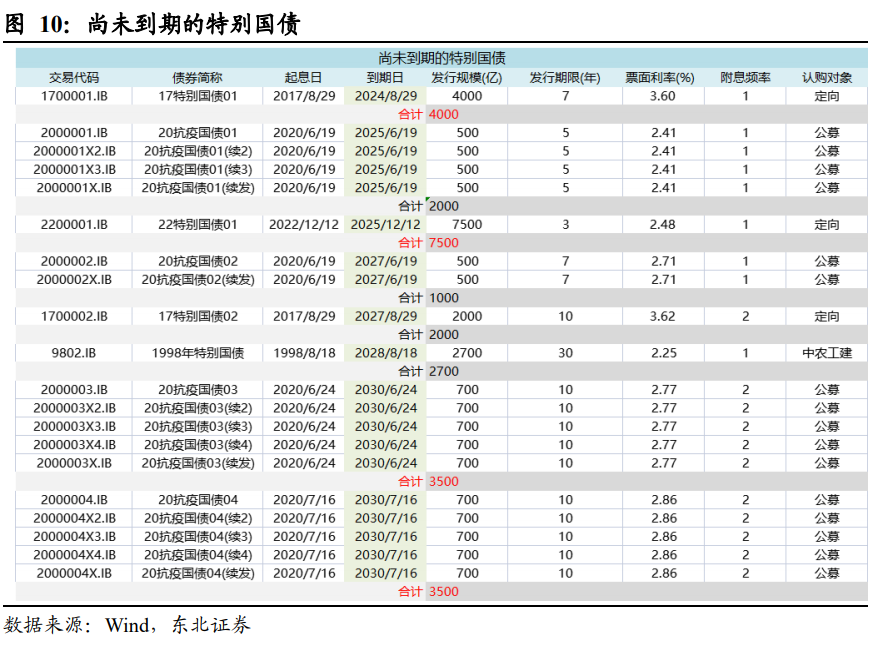Click the red subtotal 合计 4000
Image resolution: width=885 pixels, height=648 pixels.
point(428,115)
